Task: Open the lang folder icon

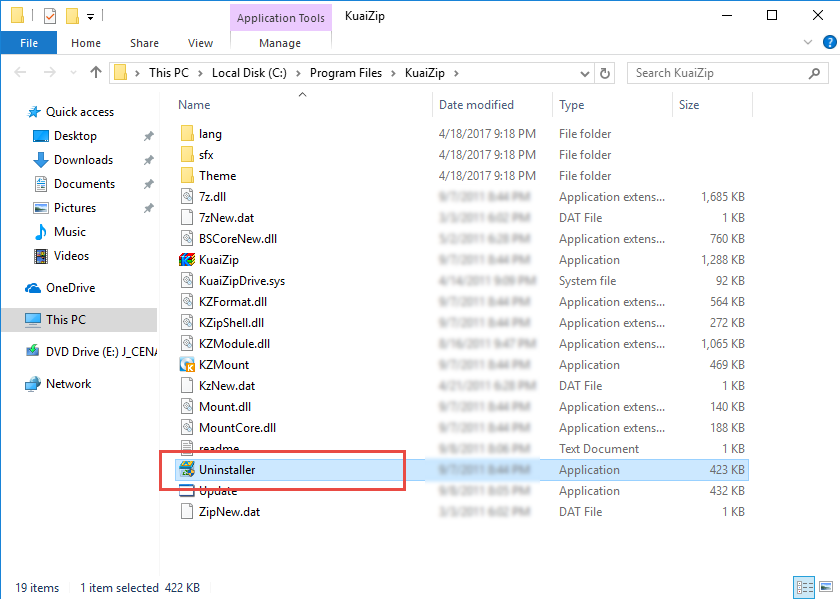Action: (x=187, y=134)
